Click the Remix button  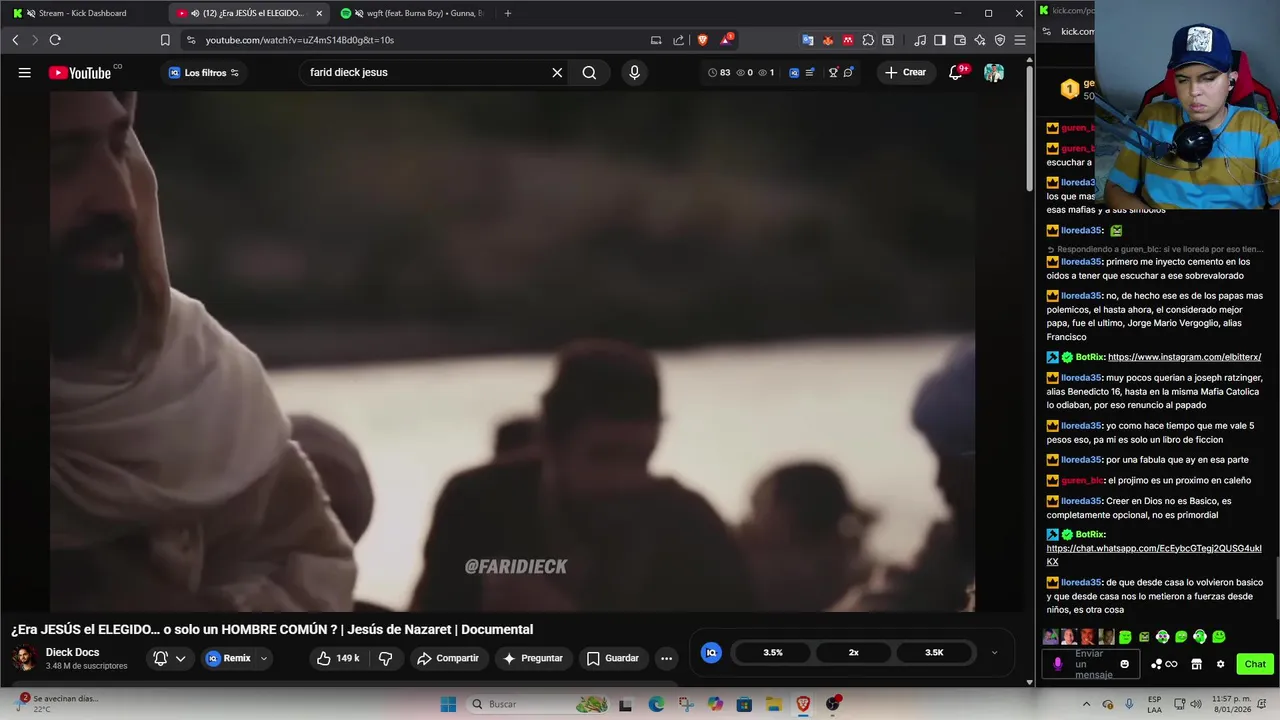228,658
